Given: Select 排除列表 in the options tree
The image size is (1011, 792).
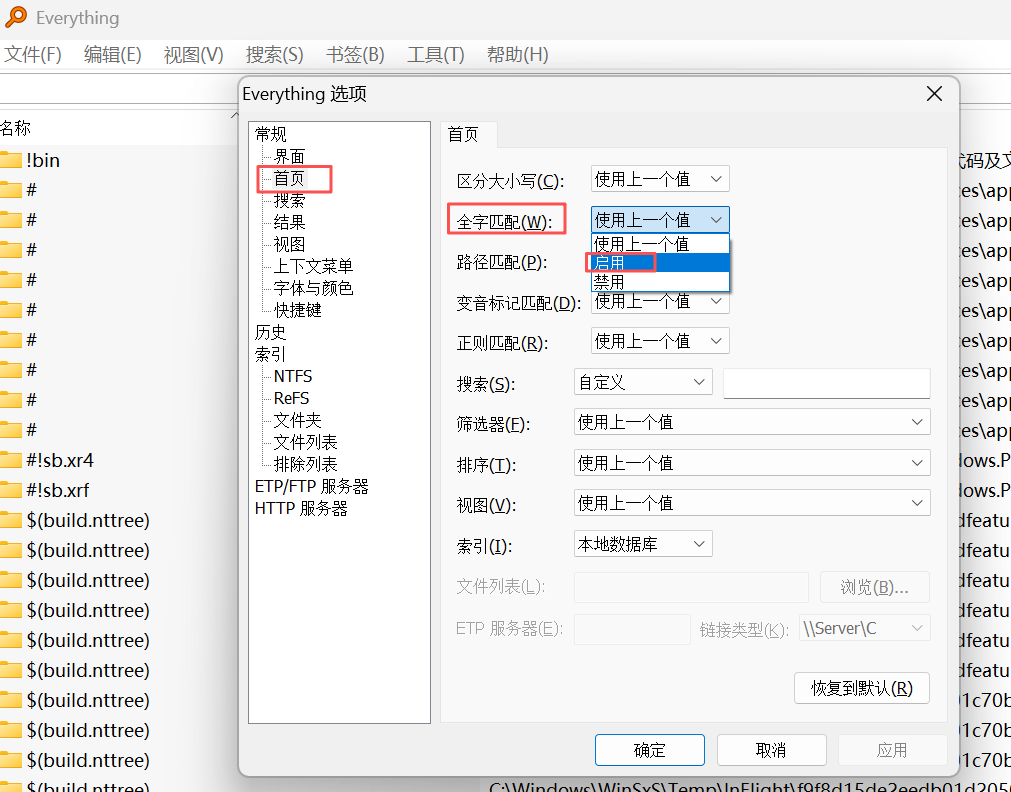Looking at the screenshot, I should point(305,464).
